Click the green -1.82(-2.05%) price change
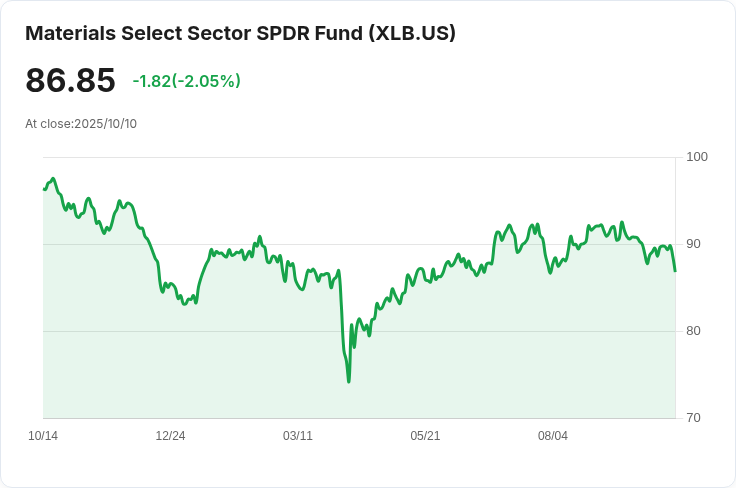The width and height of the screenshot is (736, 488). (x=186, y=81)
